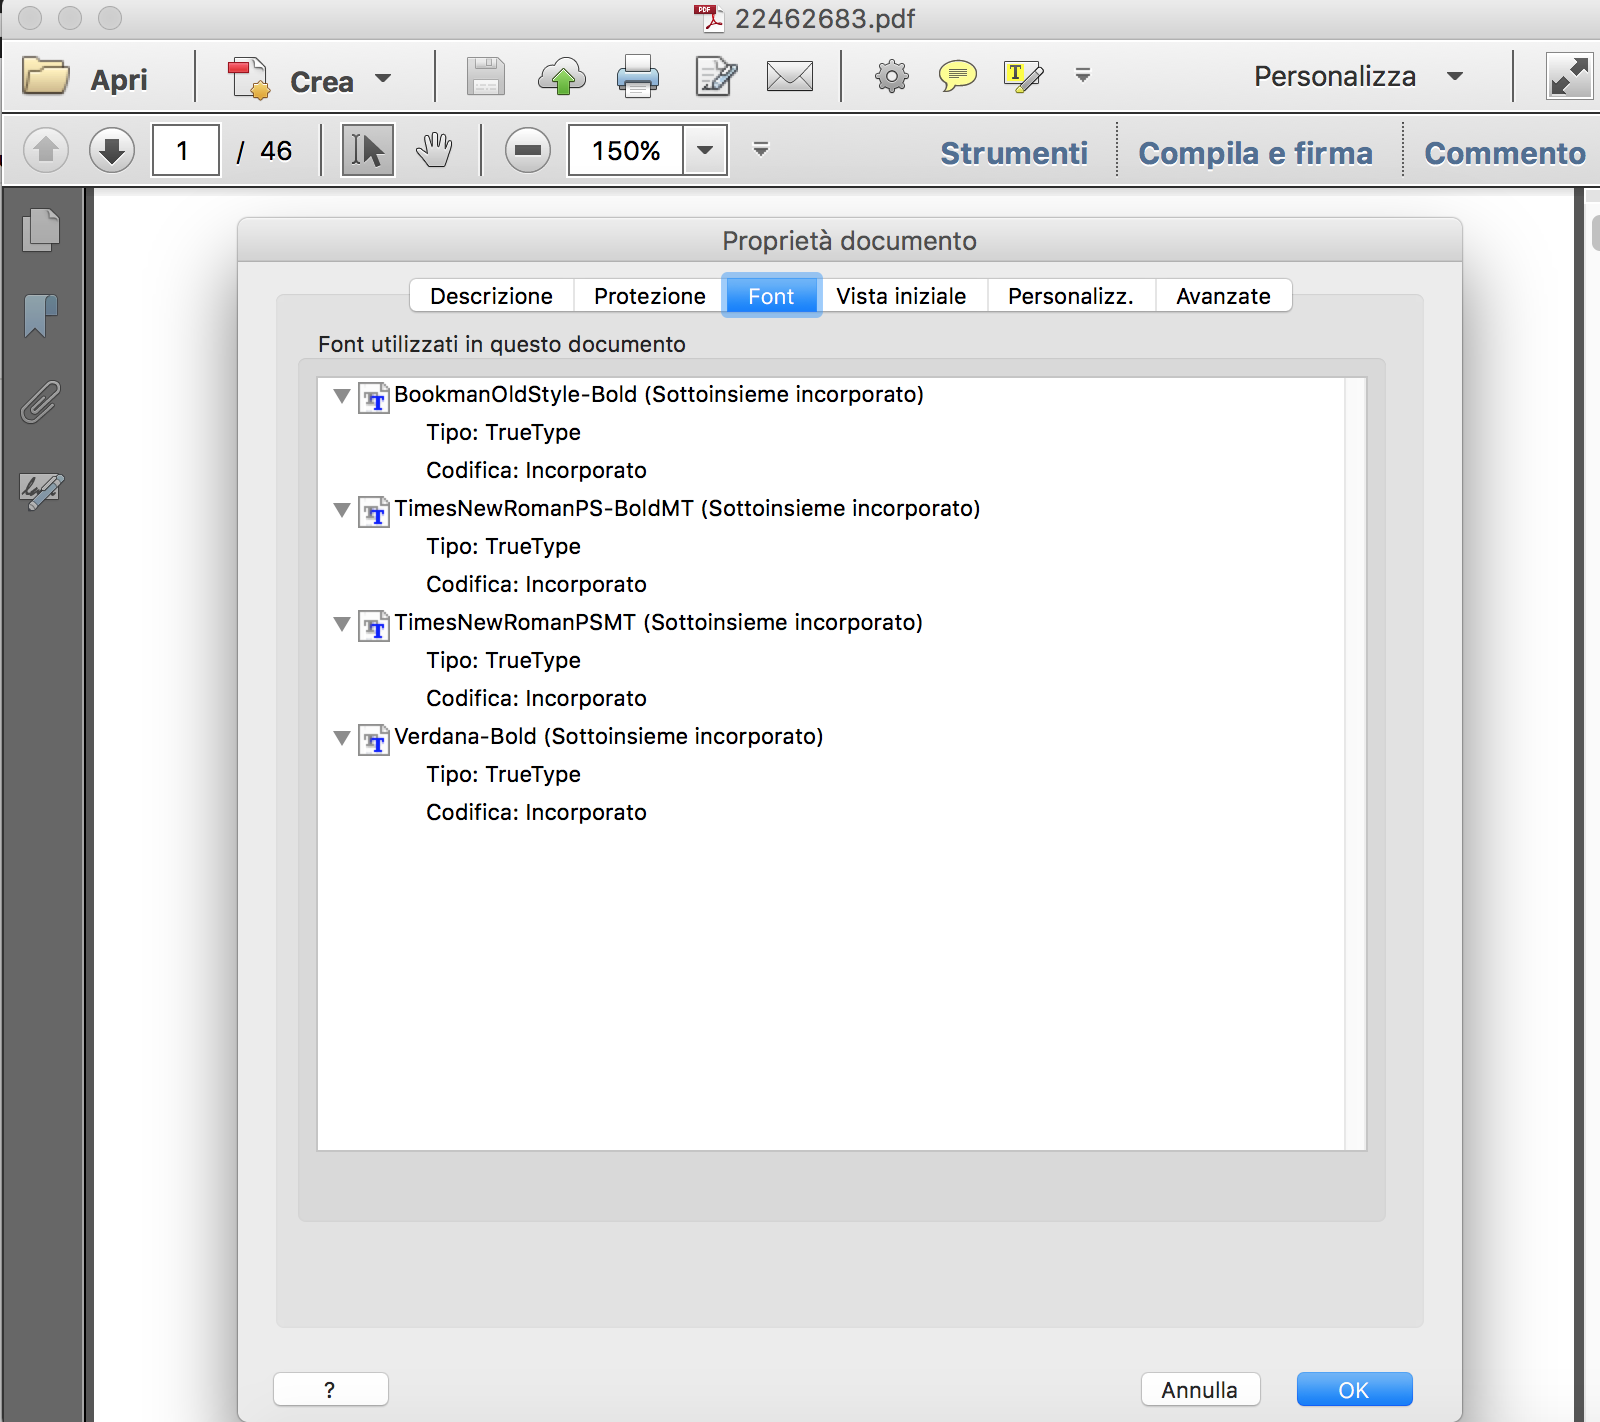The width and height of the screenshot is (1600, 1422).
Task: Open the Commento panel
Action: tap(1505, 153)
